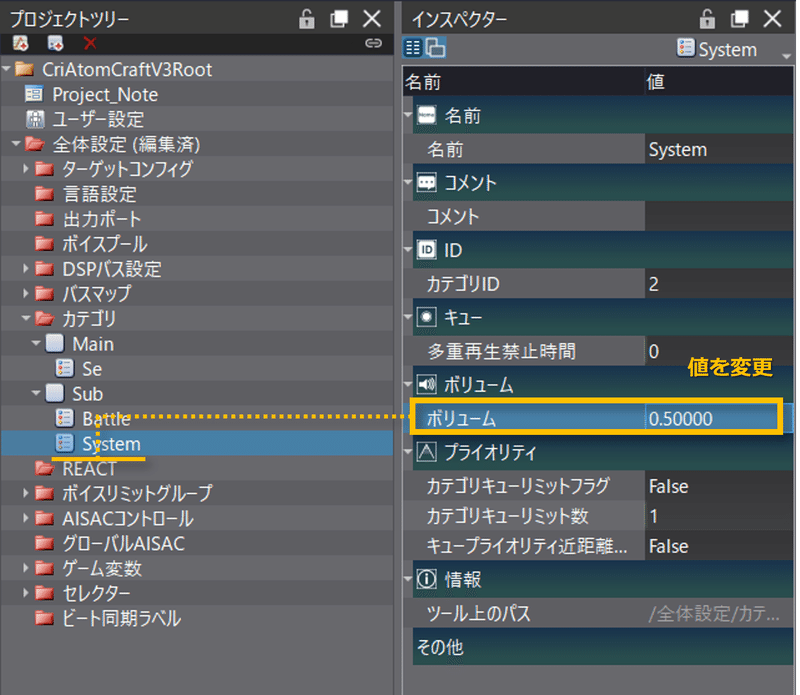Viewport: 800px width, 695px height.
Task: Click the Sub group cube icon
Action: click(x=55, y=393)
